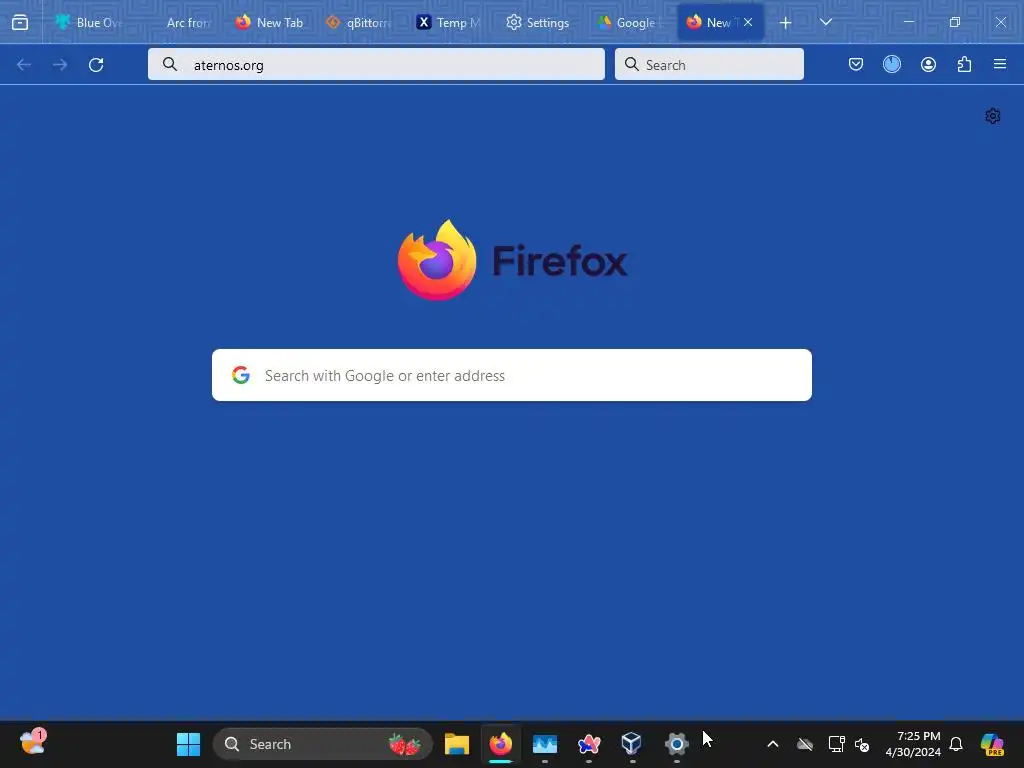Go forward one page
Viewport: 1024px width, 768px height.
click(x=60, y=65)
